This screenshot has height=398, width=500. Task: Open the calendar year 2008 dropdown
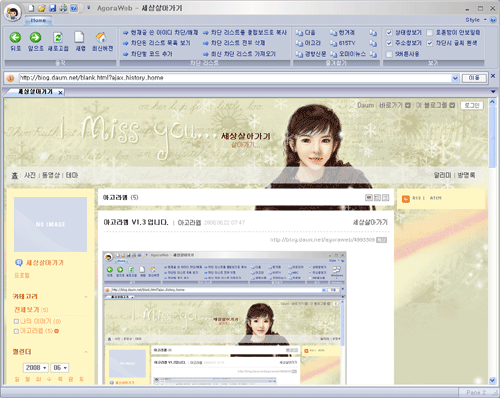[36, 368]
